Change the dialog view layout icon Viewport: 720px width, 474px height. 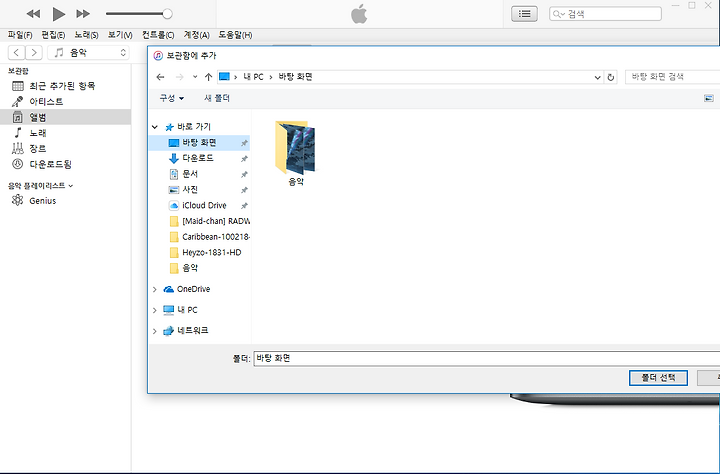(x=709, y=98)
